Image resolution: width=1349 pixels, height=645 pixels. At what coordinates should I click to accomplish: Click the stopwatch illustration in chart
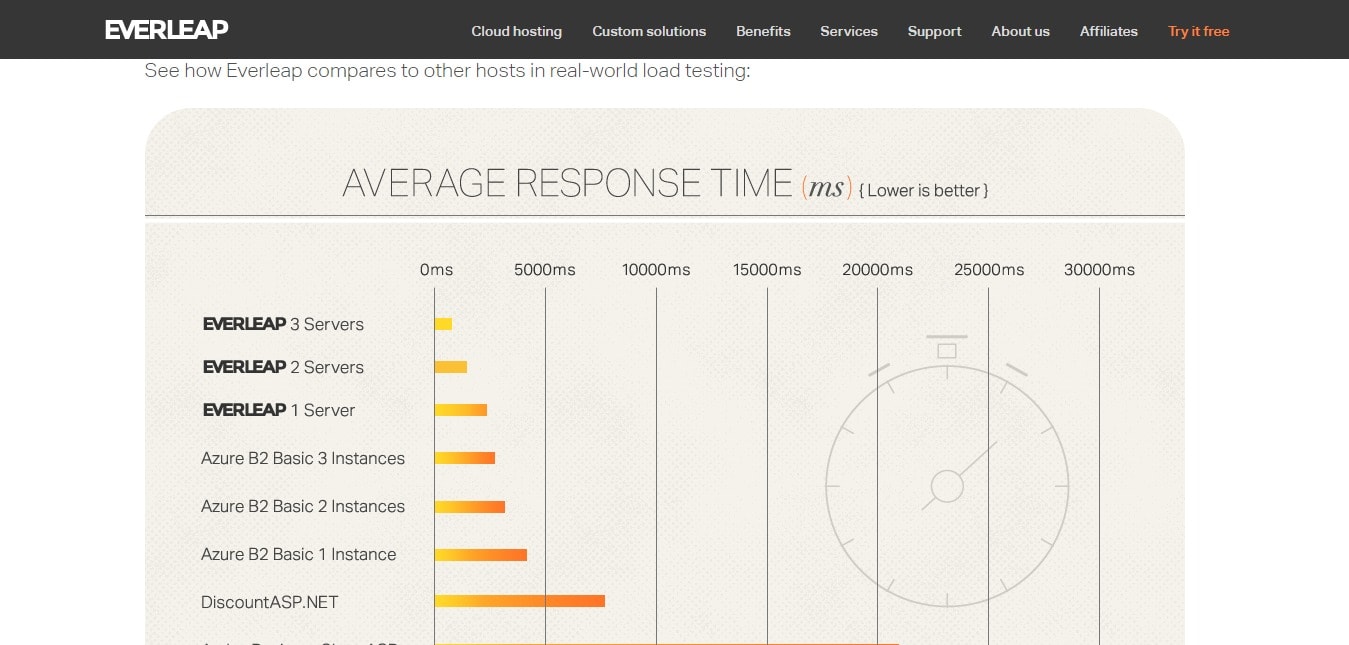coord(947,471)
